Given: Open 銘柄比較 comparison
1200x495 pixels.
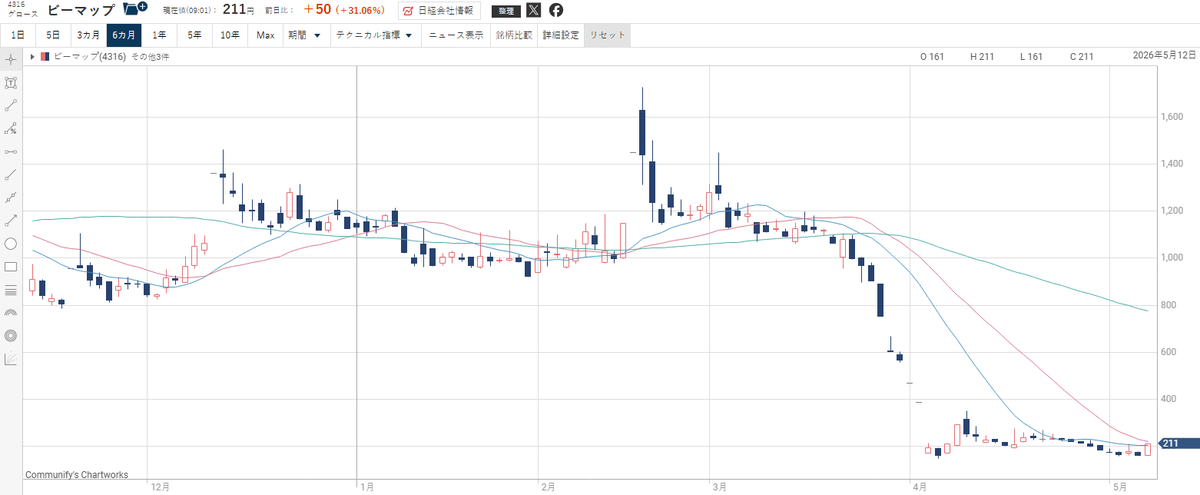Looking at the screenshot, I should click(514, 35).
